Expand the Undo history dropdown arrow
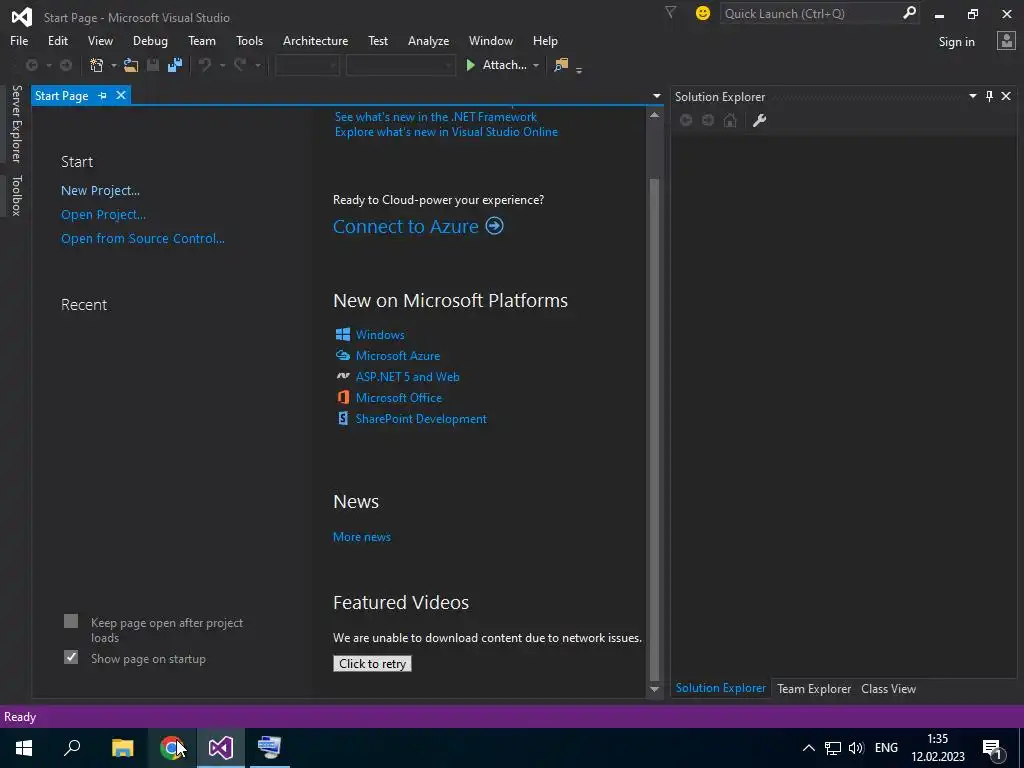The height and width of the screenshot is (768, 1024). pyautogui.click(x=222, y=65)
